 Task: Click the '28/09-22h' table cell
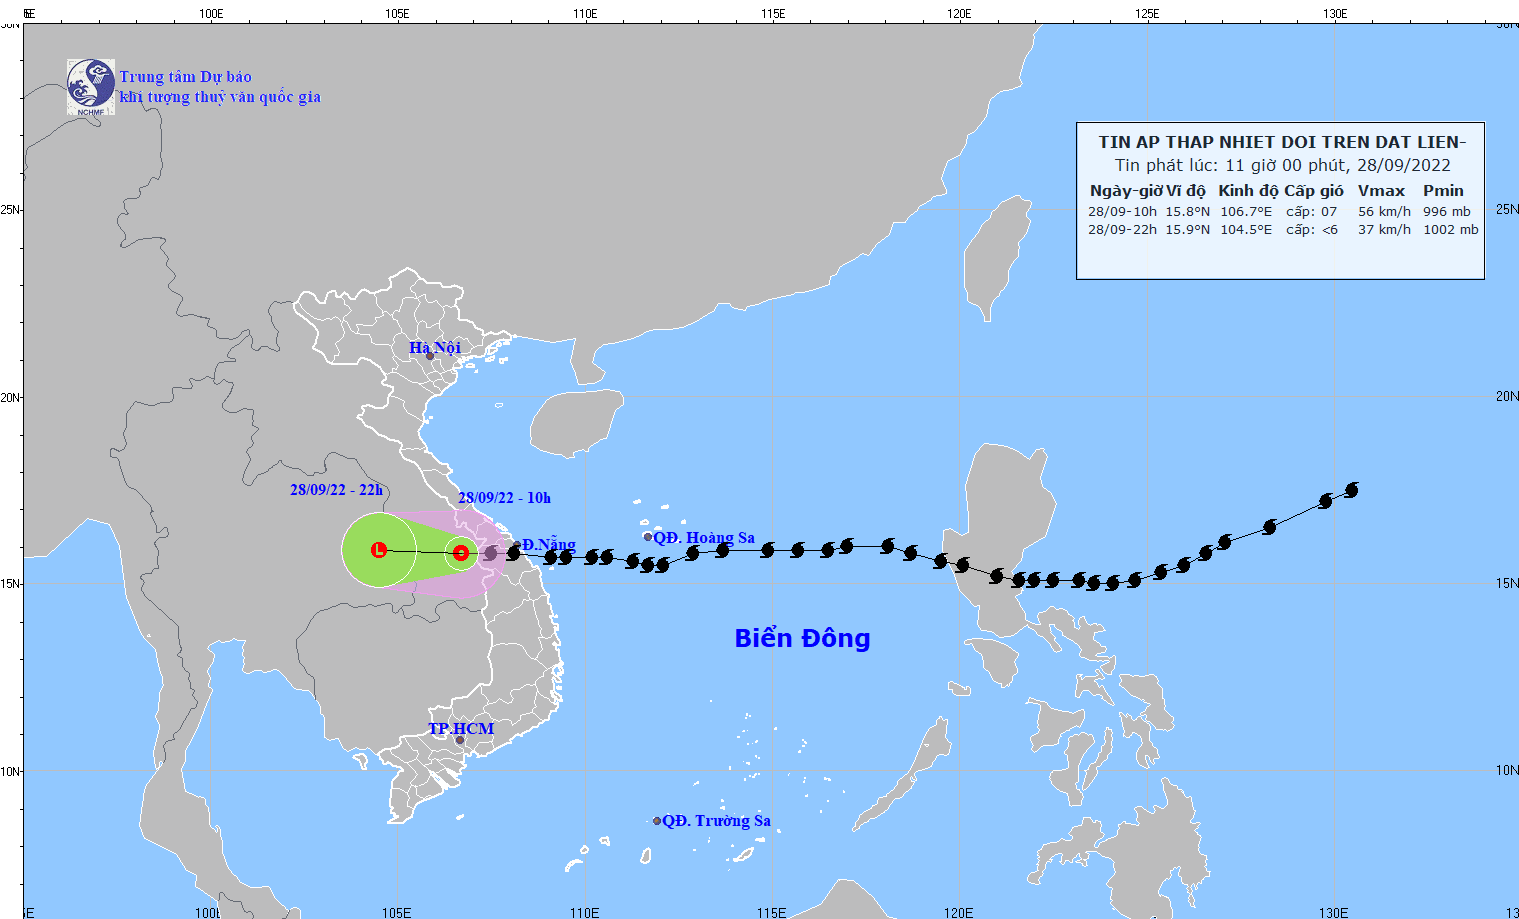[1122, 229]
